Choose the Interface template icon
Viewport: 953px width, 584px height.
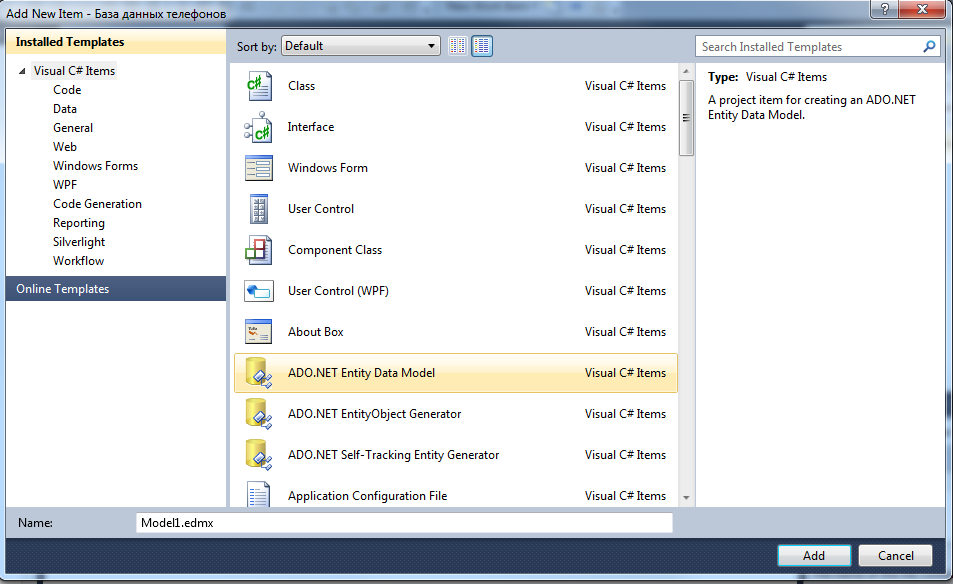[259, 127]
